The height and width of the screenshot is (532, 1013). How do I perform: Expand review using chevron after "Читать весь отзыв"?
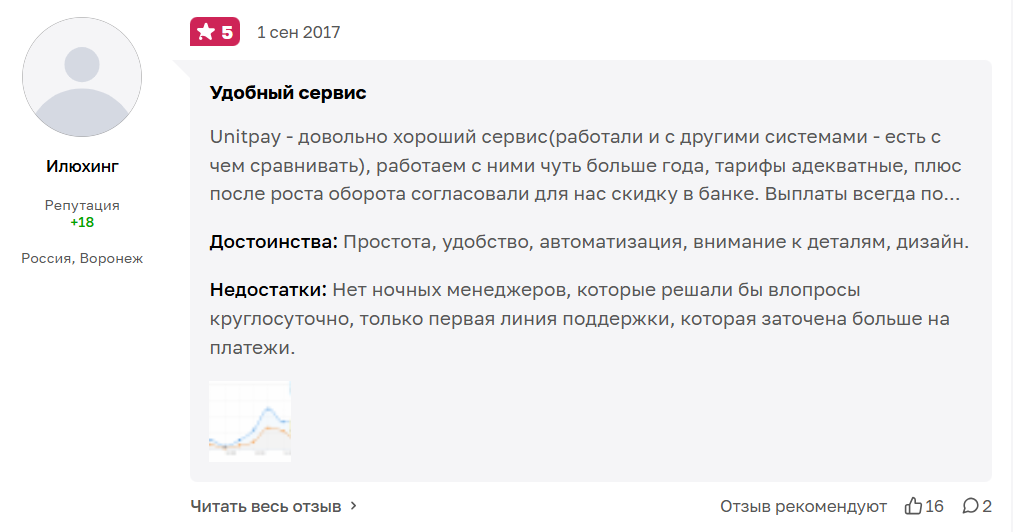click(x=354, y=506)
